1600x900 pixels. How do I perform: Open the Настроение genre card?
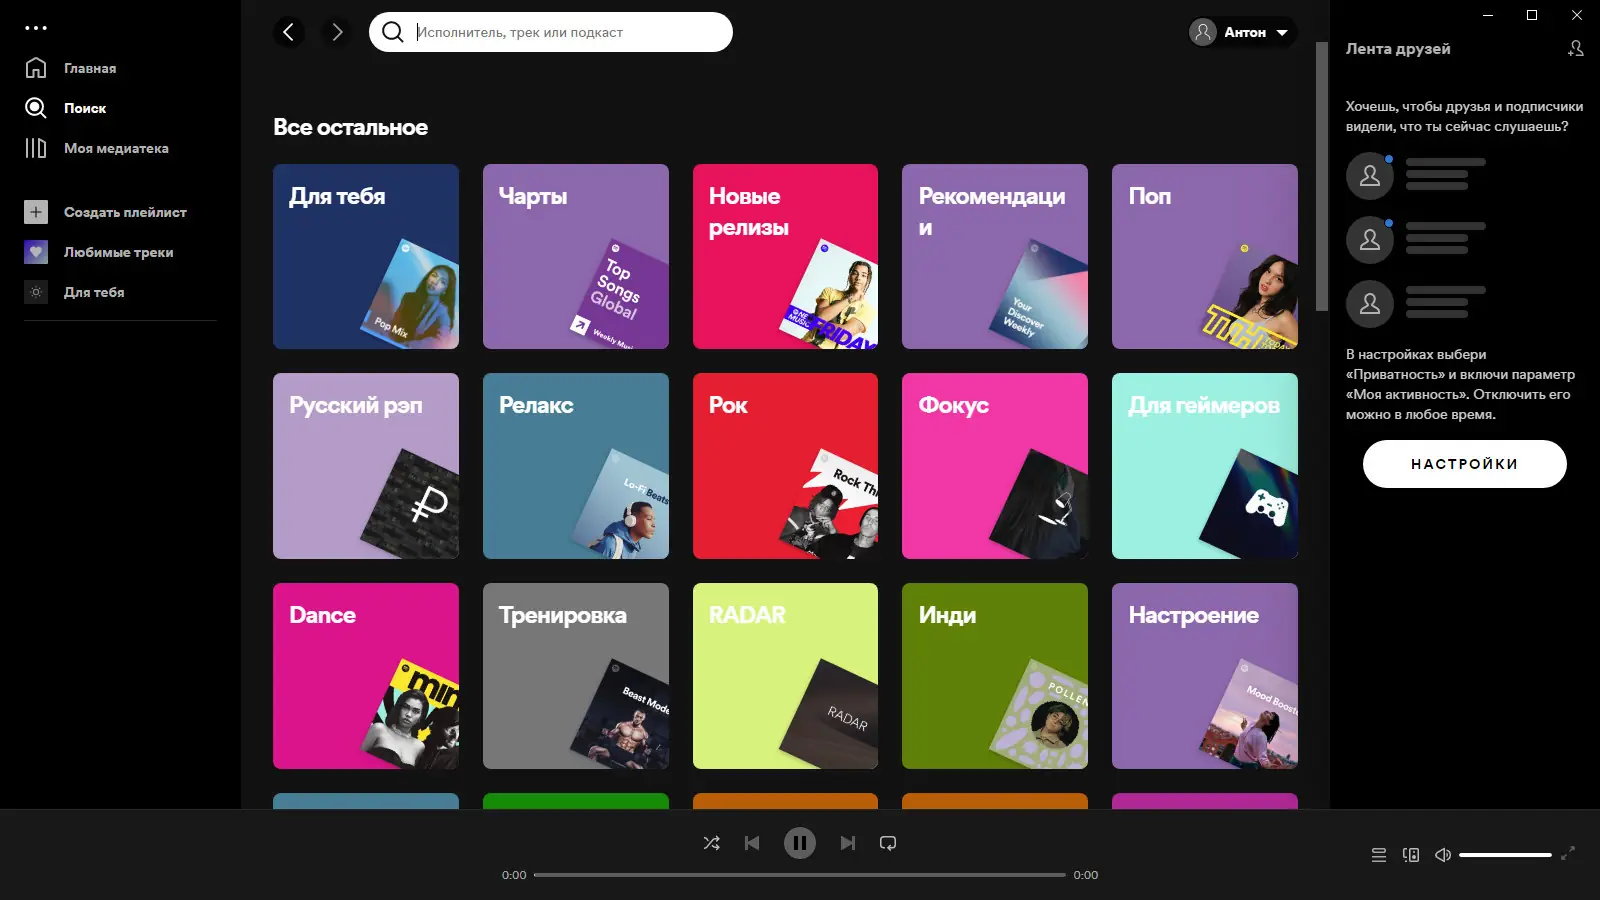(x=1205, y=676)
